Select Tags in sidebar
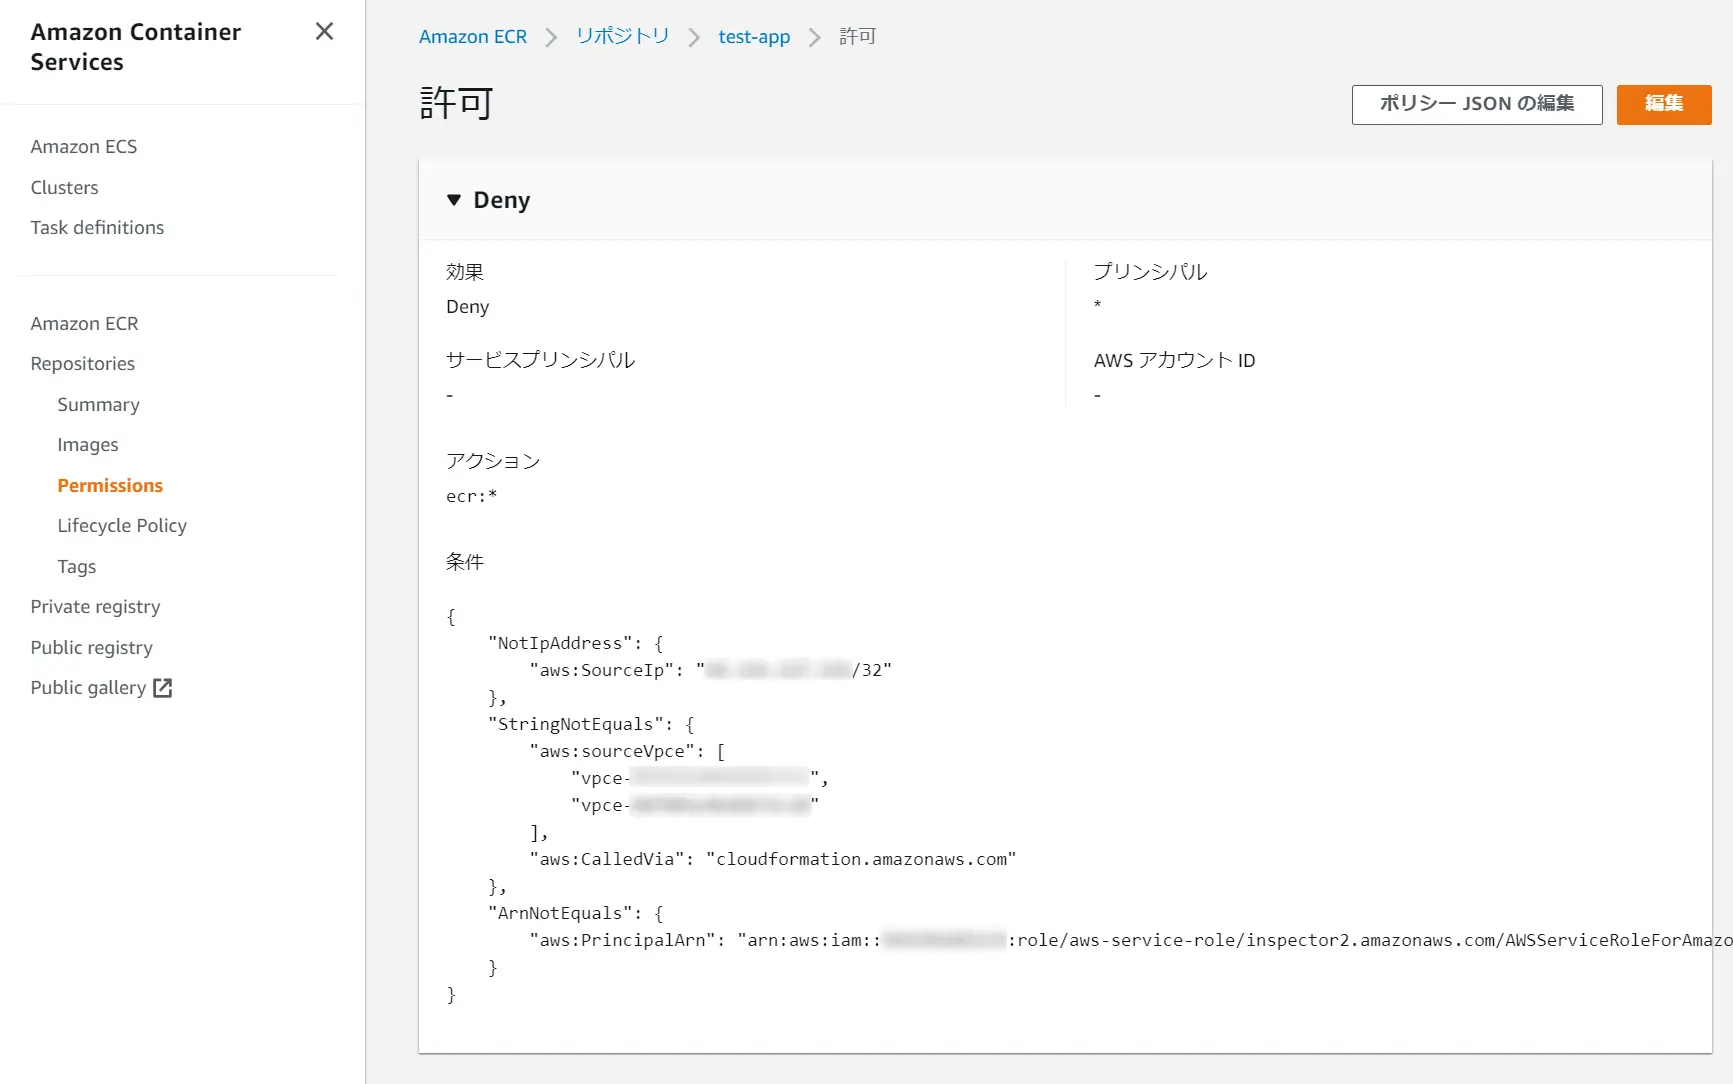 [x=77, y=567]
